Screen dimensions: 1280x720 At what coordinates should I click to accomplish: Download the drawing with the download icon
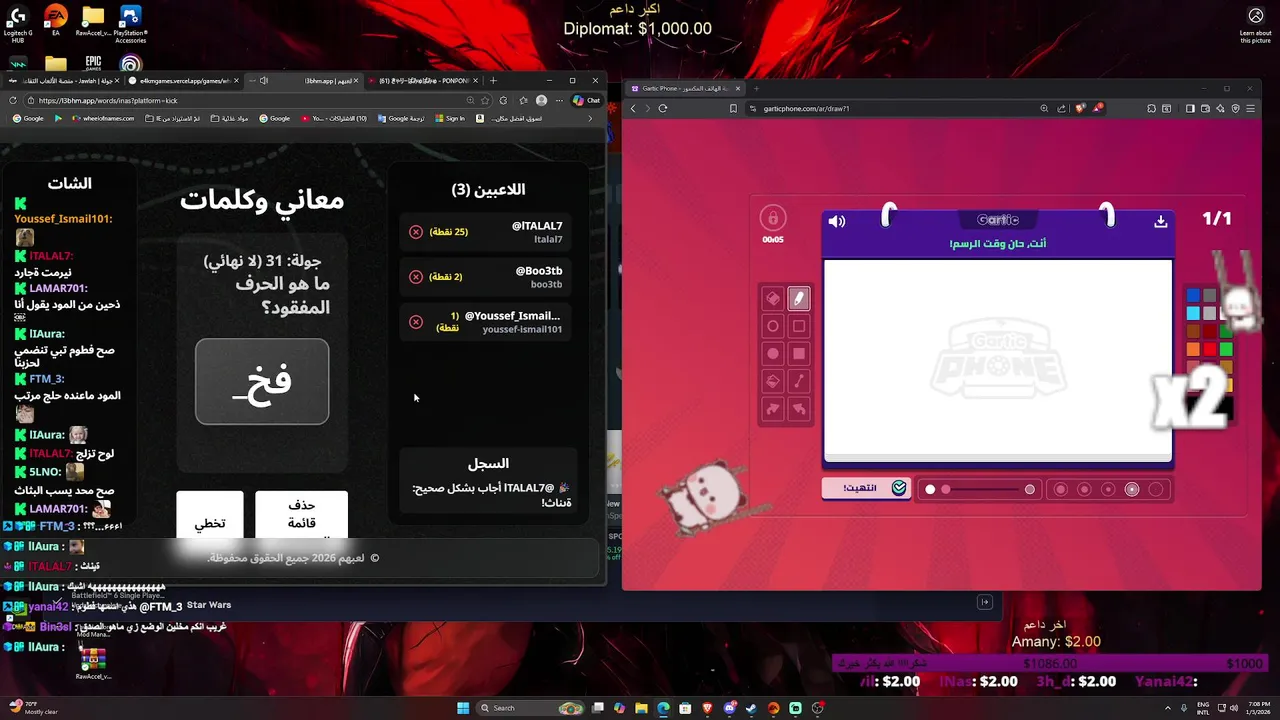[x=1160, y=221]
